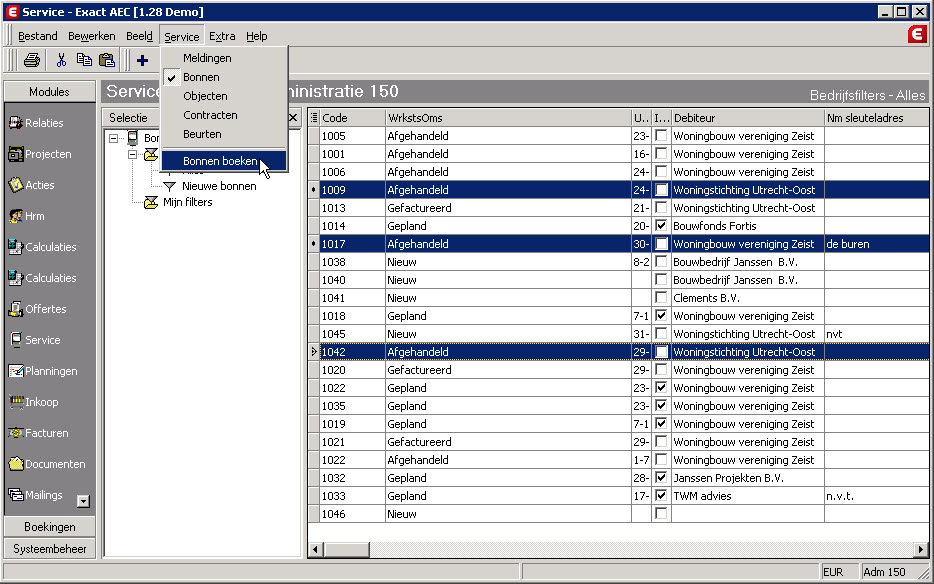Untick the checkbox in row 1018

[661, 316]
